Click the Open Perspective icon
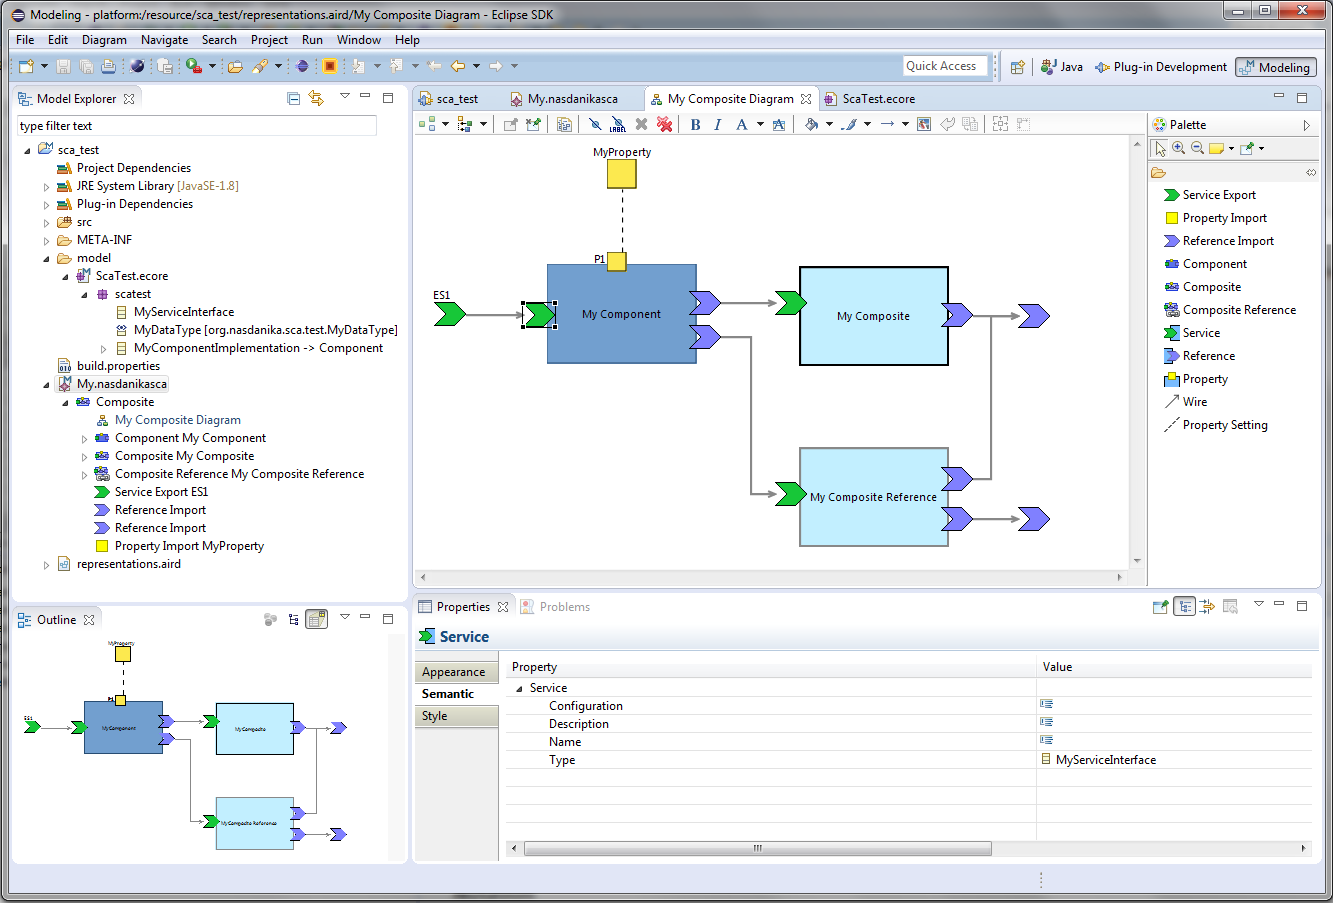This screenshot has height=903, width=1333. tap(1017, 67)
